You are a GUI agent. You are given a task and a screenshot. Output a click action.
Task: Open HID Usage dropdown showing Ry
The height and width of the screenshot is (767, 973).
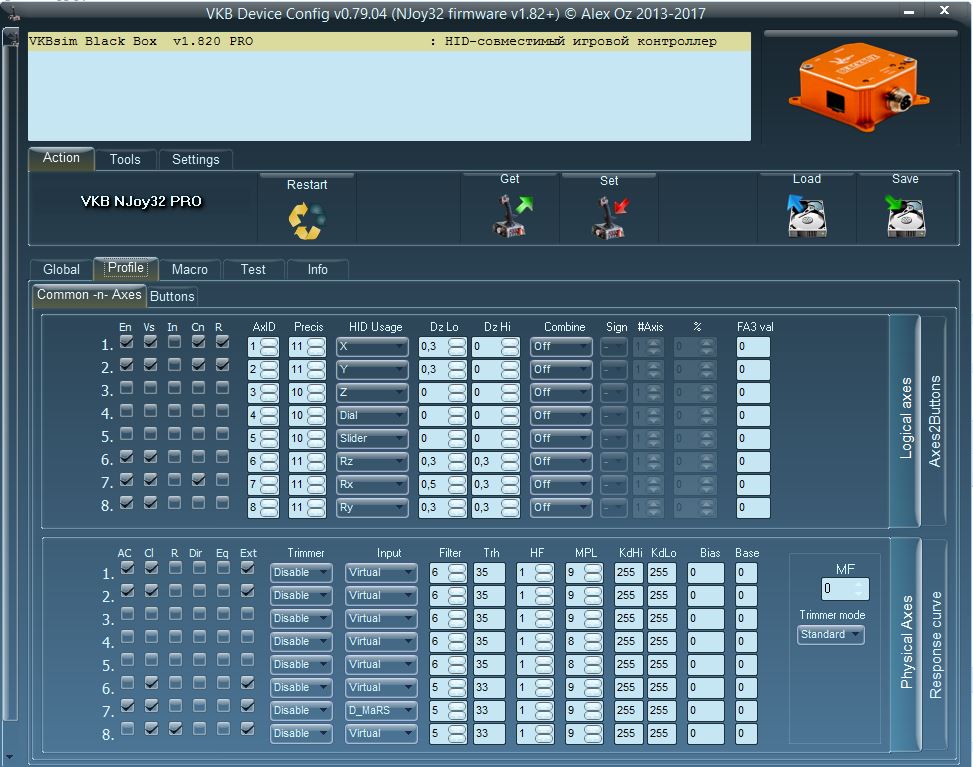click(372, 508)
